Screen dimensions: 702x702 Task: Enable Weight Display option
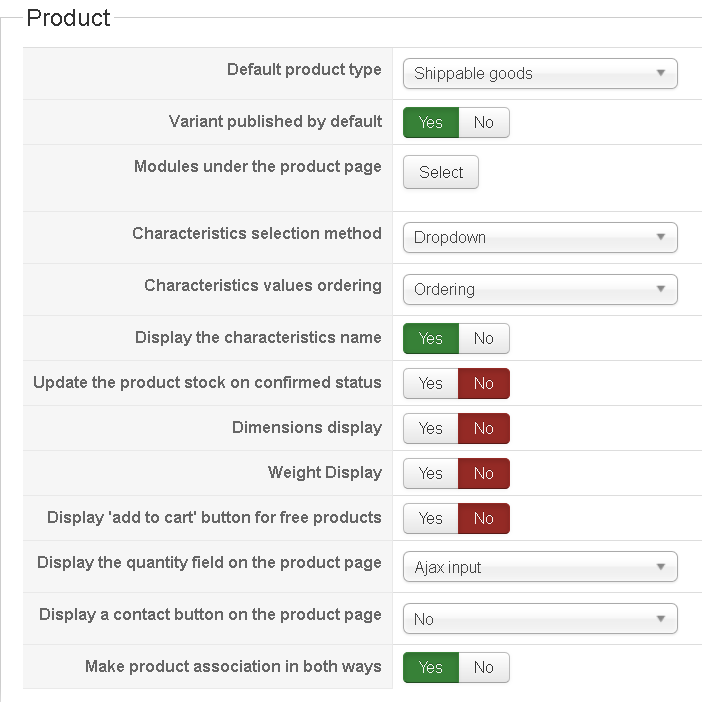[x=431, y=473]
